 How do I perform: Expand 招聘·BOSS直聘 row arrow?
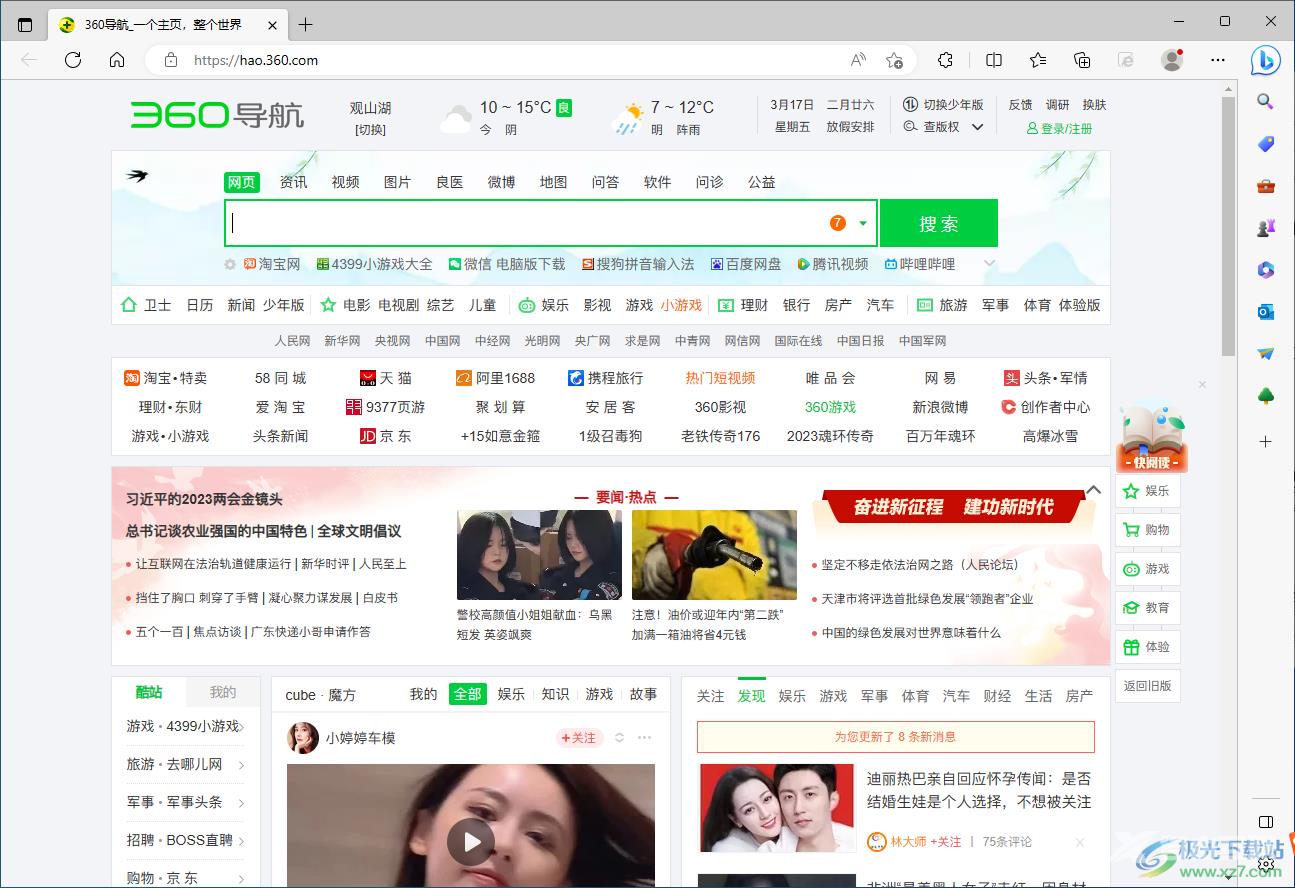pos(241,841)
